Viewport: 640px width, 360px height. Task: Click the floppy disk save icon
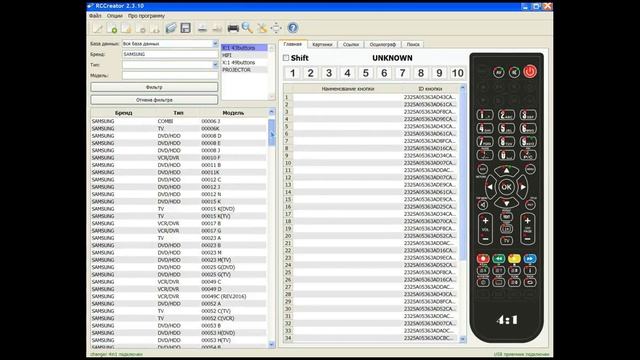[x=186, y=28]
